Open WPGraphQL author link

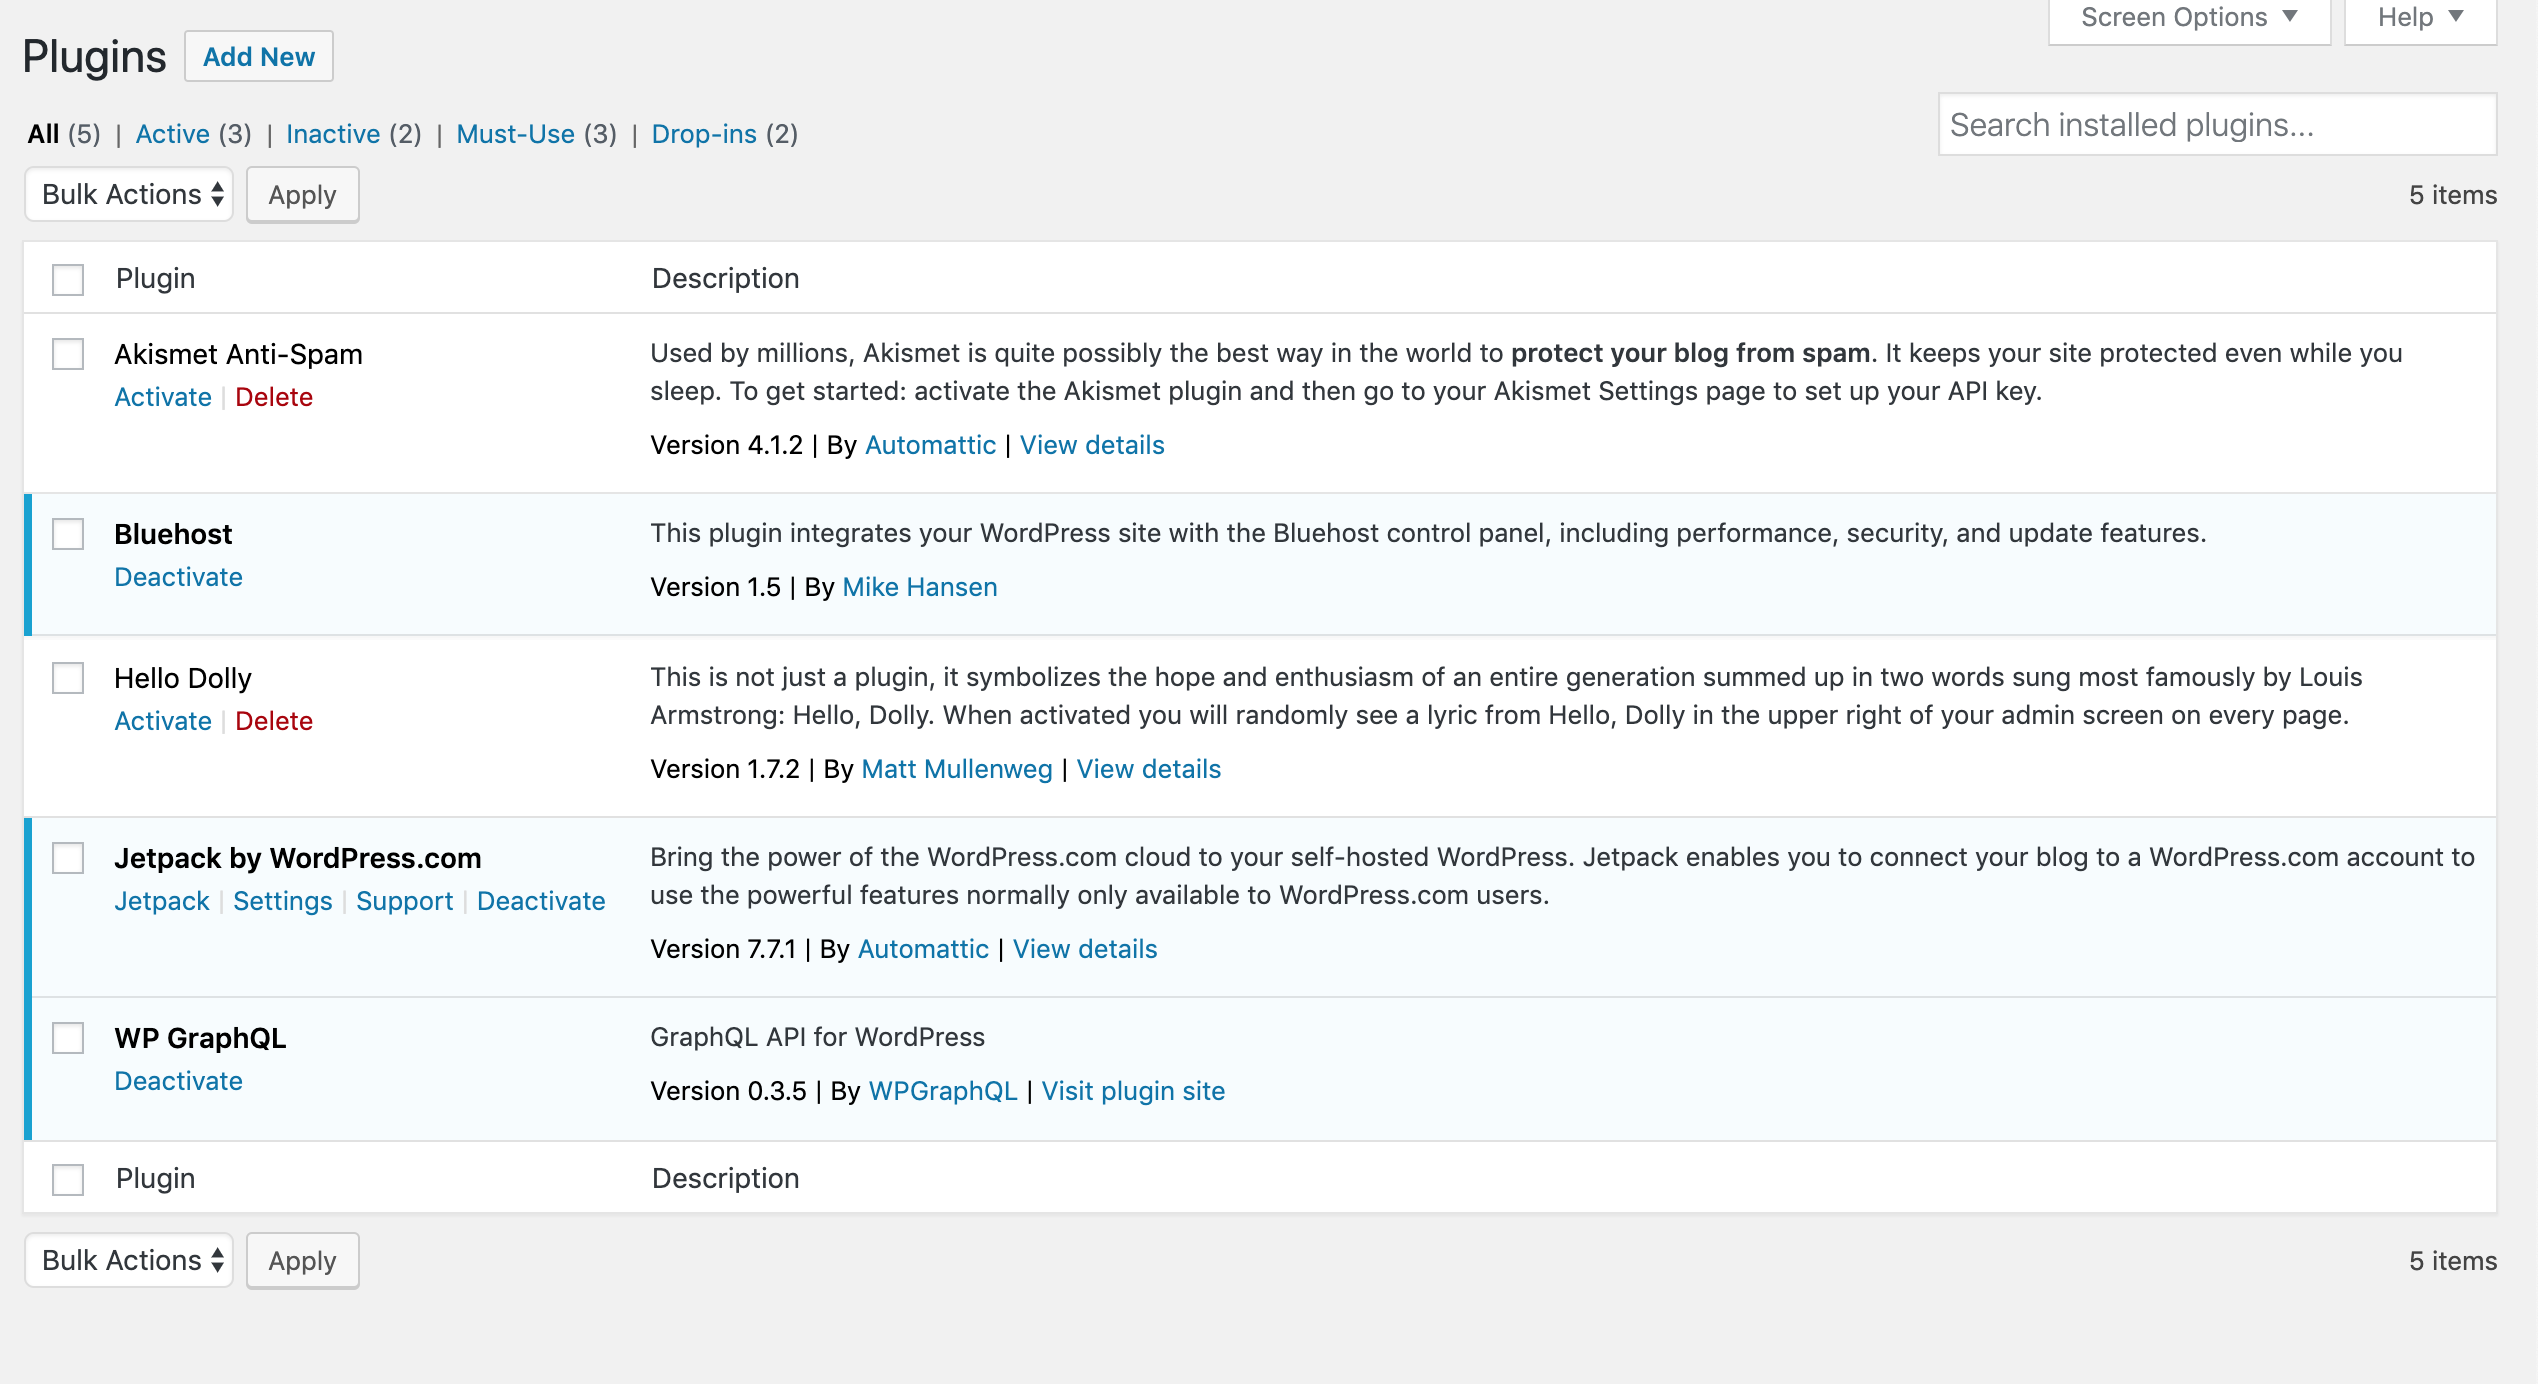click(x=943, y=1091)
